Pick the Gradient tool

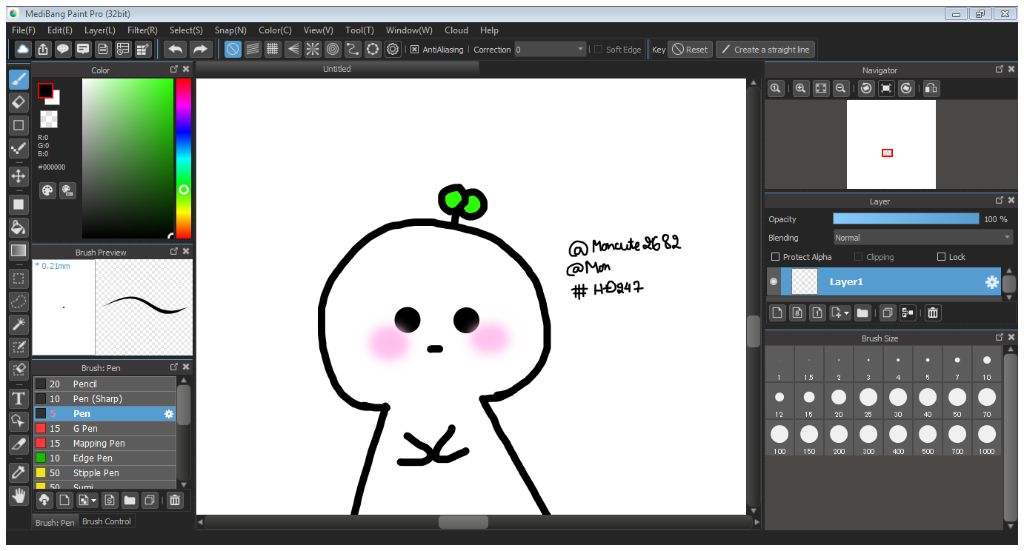click(x=18, y=251)
